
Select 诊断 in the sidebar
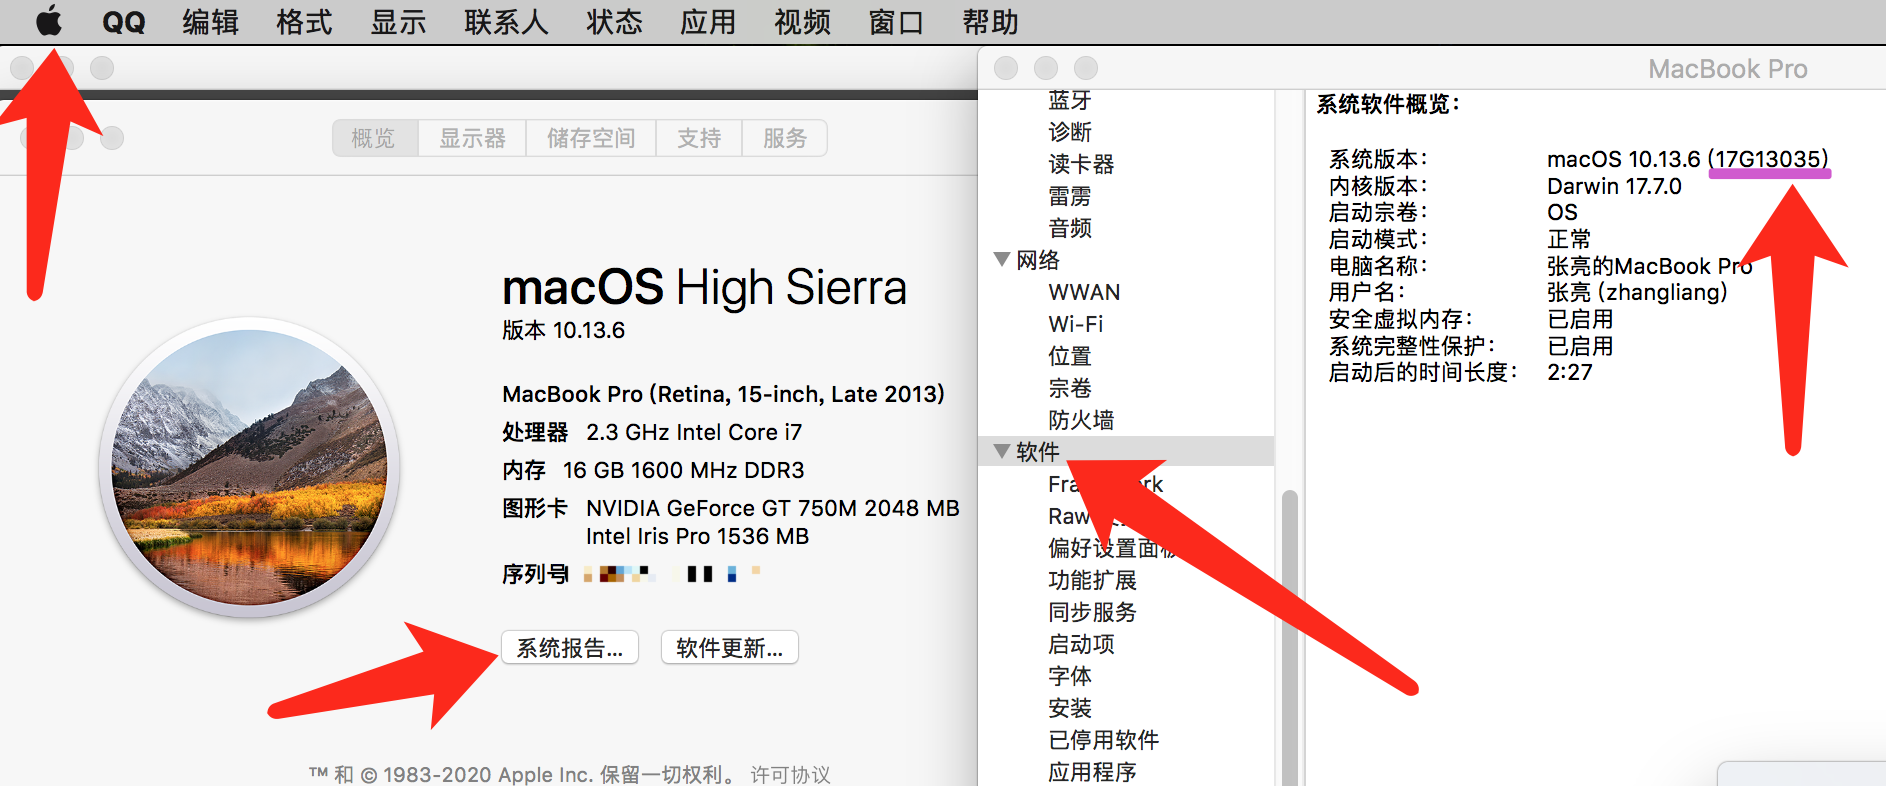point(1070,132)
